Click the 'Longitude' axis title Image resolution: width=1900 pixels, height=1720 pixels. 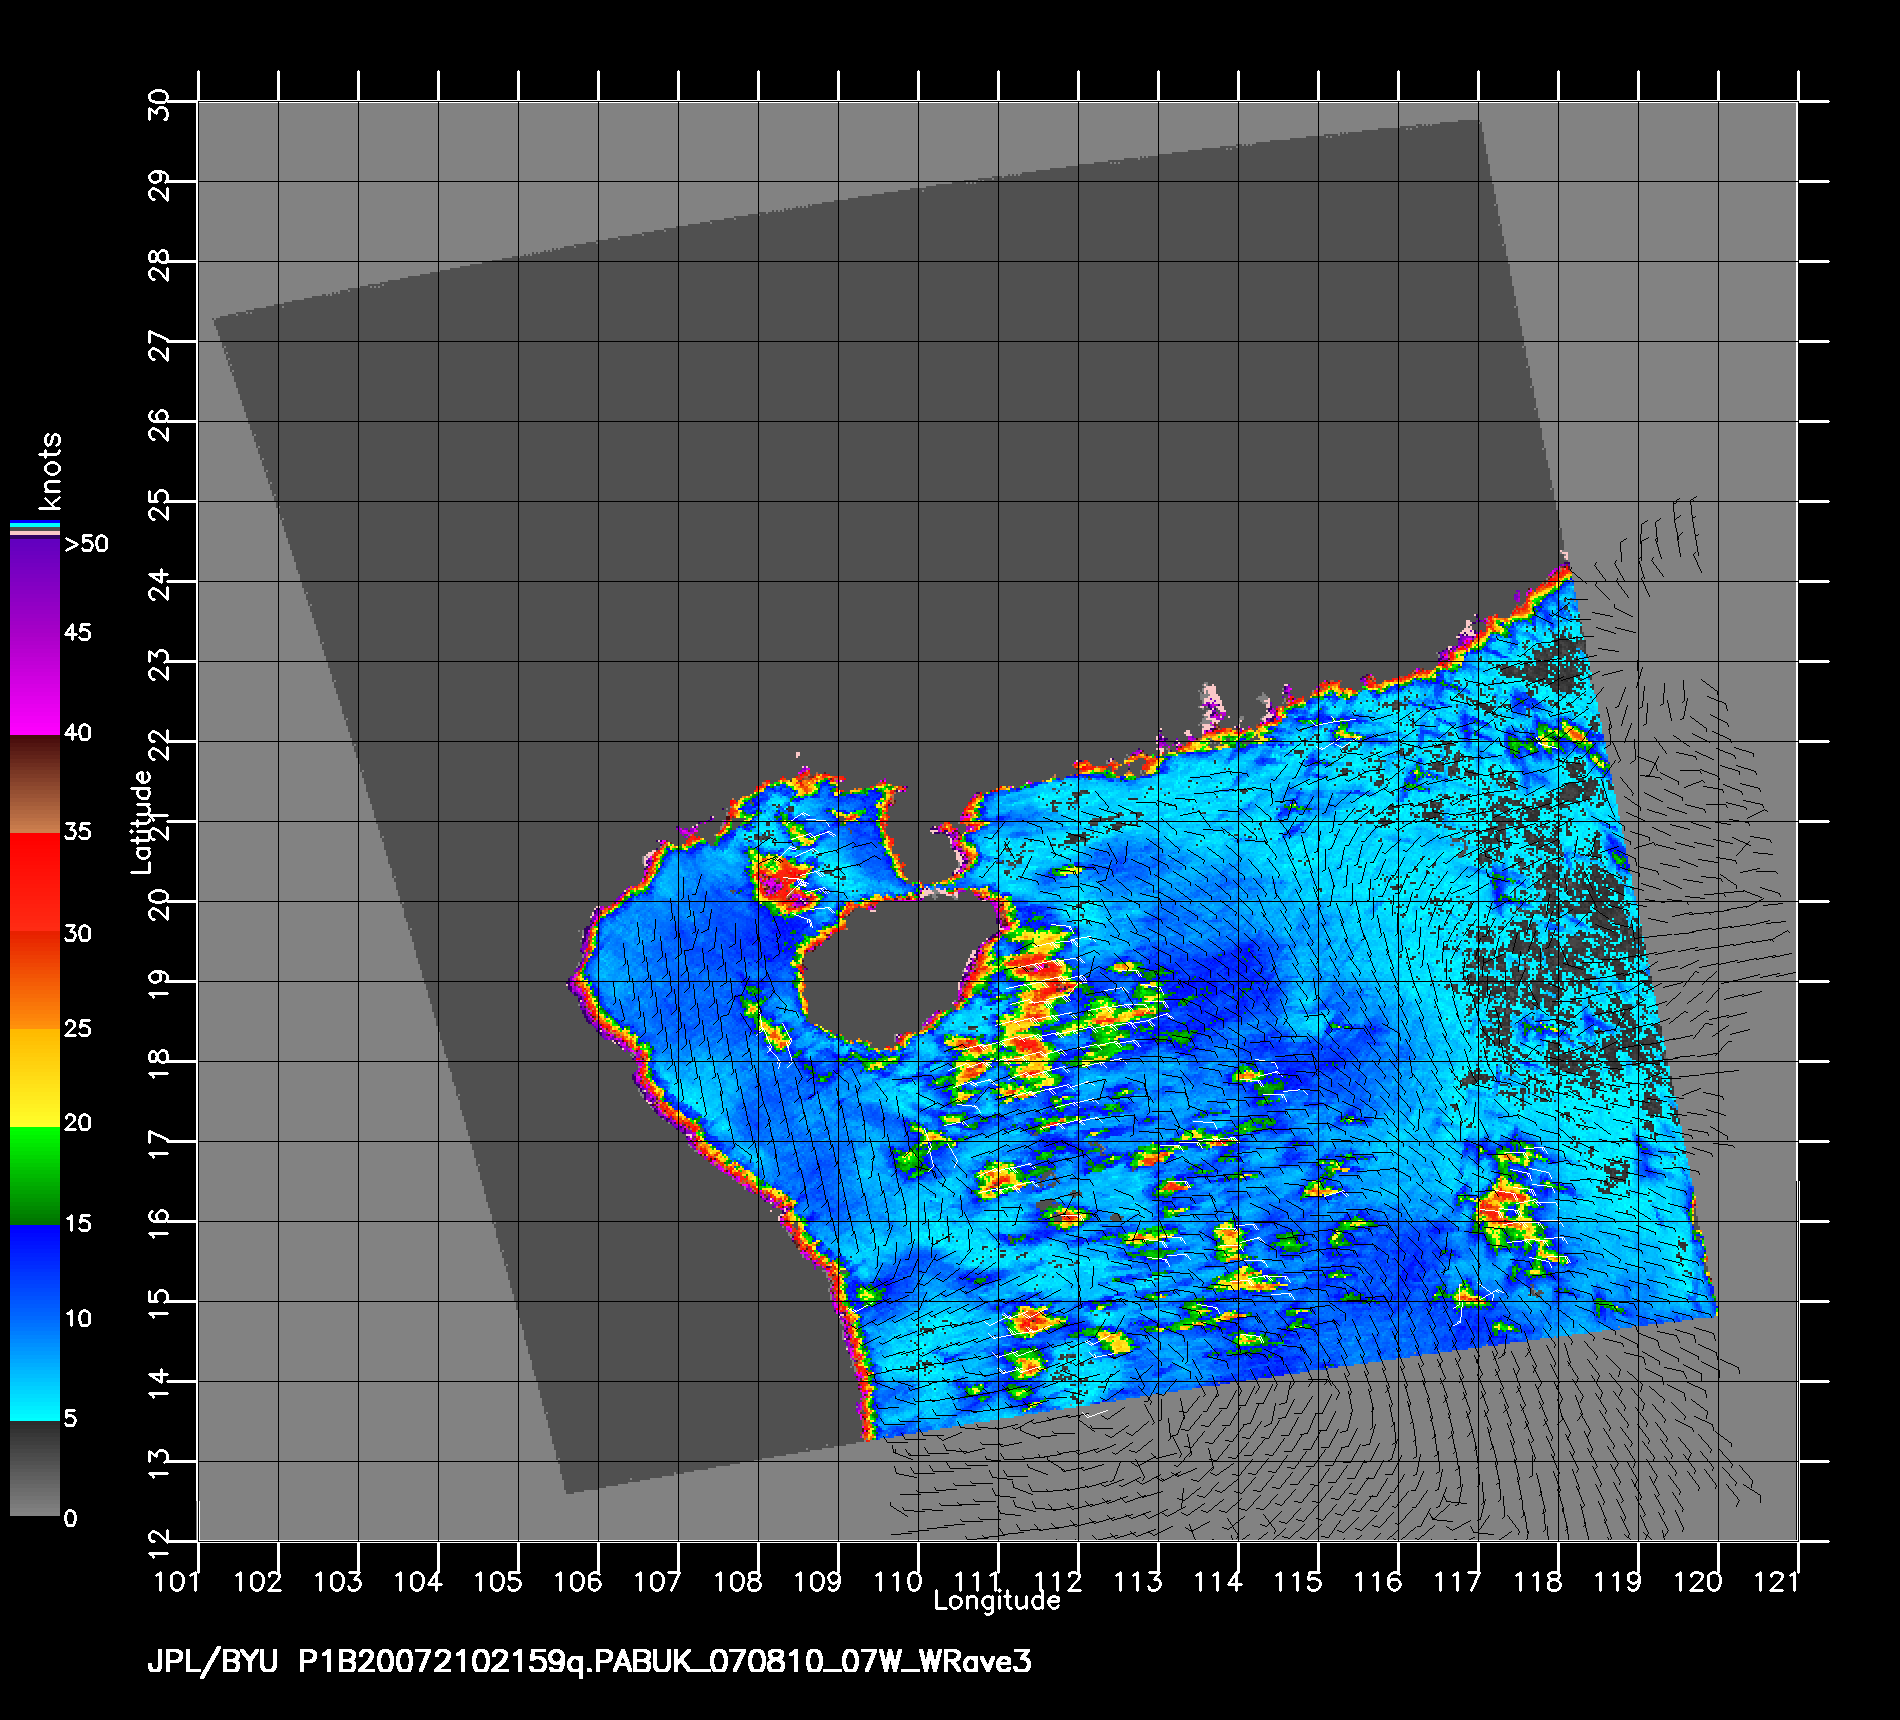pos(997,1601)
